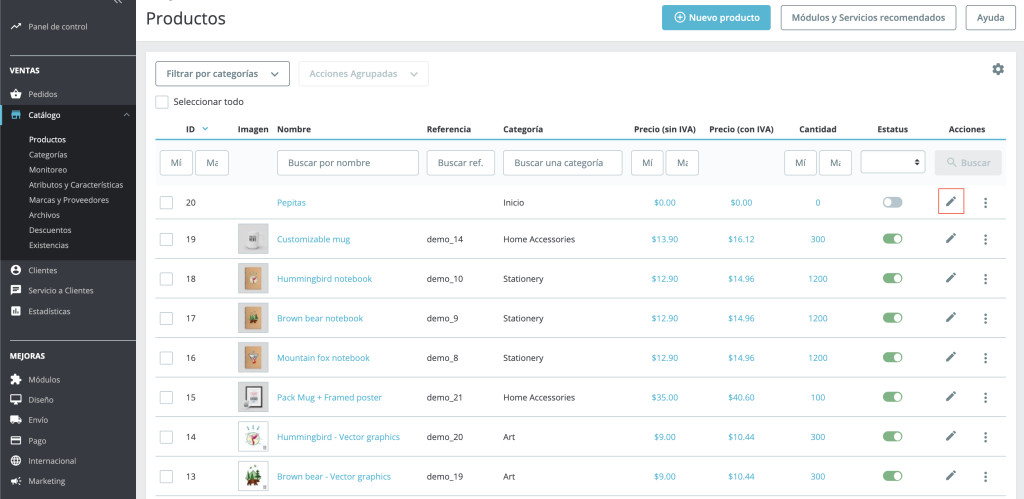
Task: Select checkbox for Pepitas row
Action: [167, 202]
